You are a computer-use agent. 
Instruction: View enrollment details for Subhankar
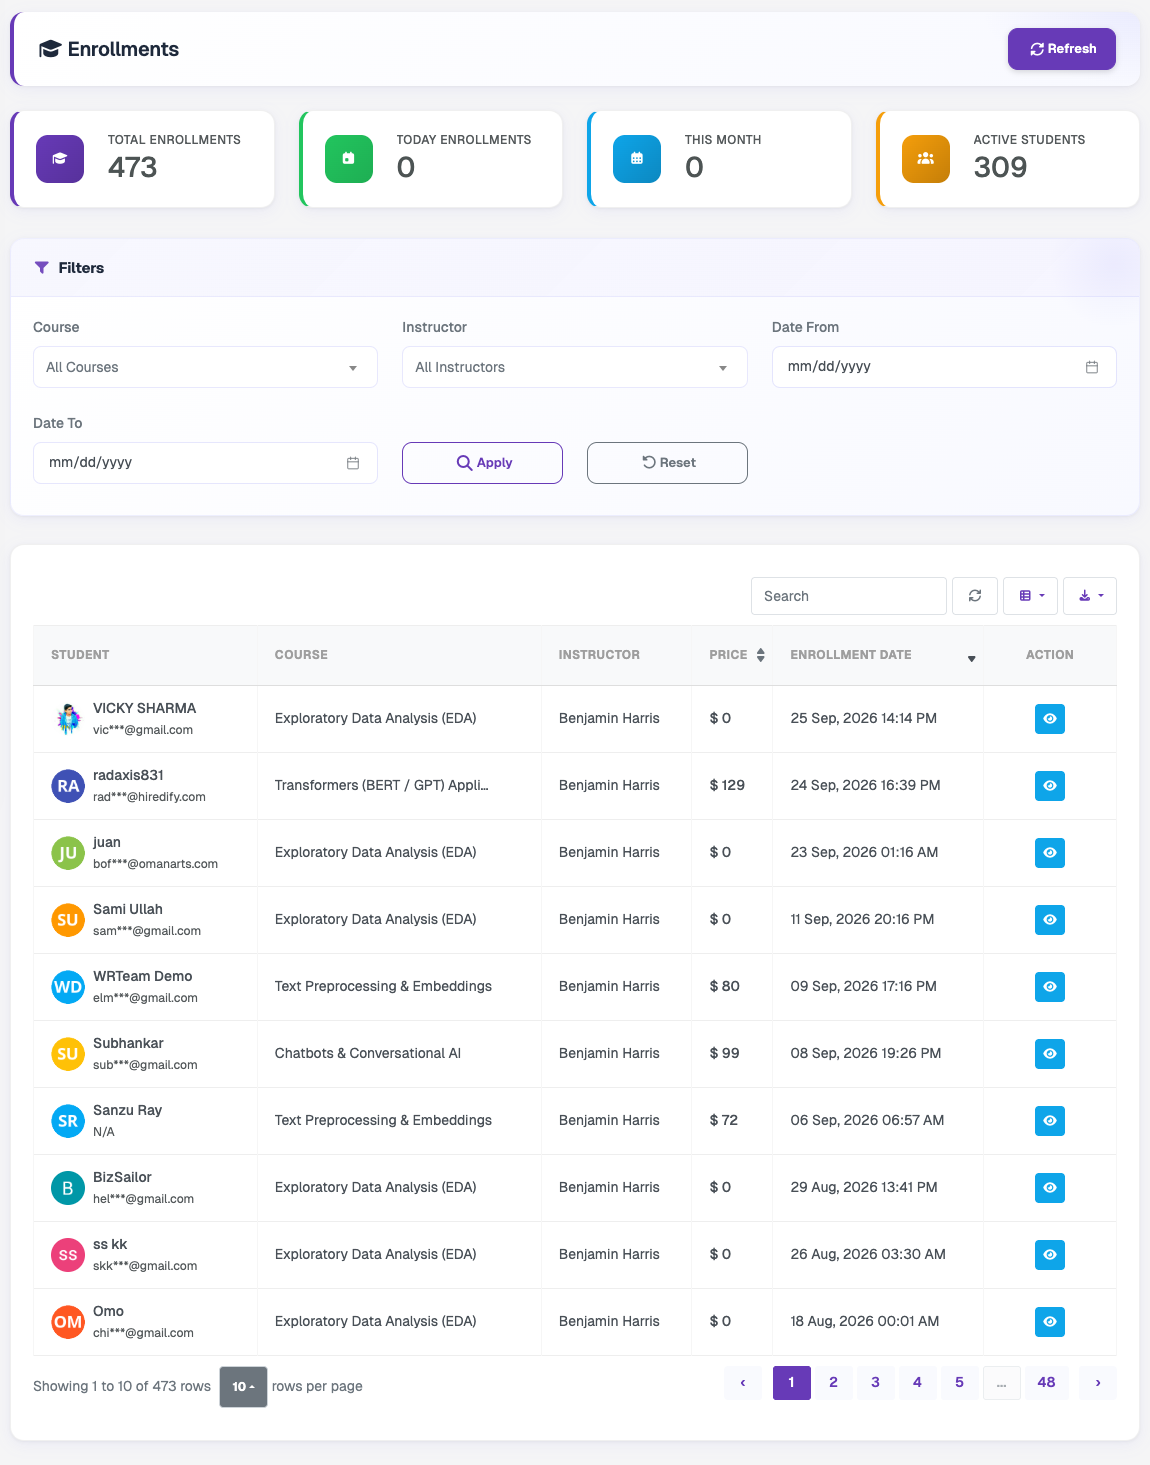pos(1050,1054)
